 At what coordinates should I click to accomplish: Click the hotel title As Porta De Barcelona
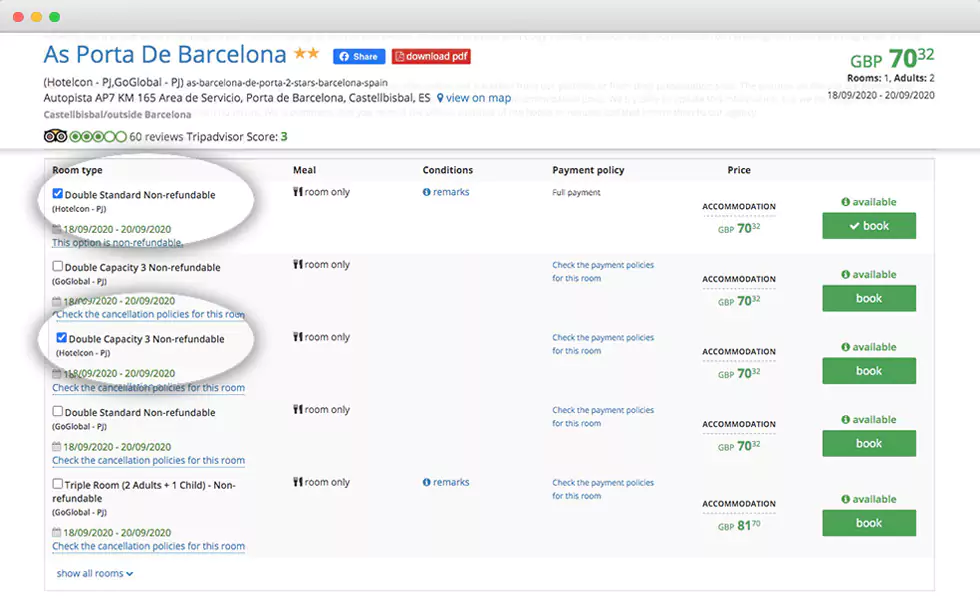coord(165,54)
